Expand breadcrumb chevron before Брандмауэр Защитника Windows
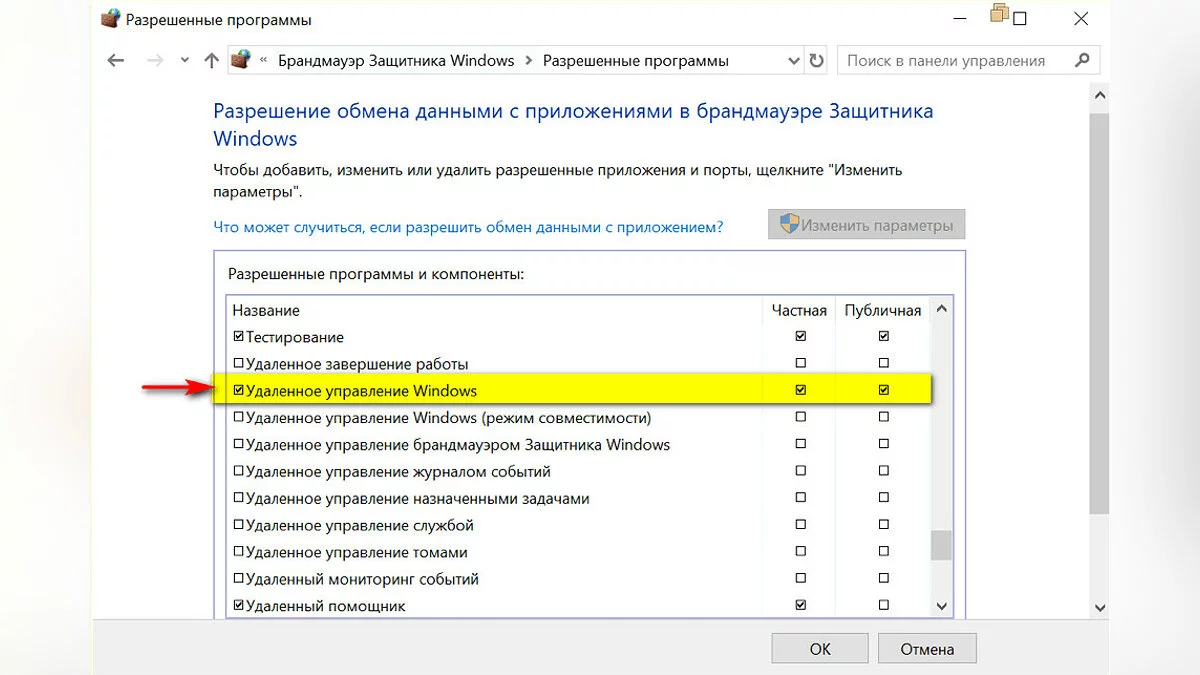 pyautogui.click(x=264, y=60)
